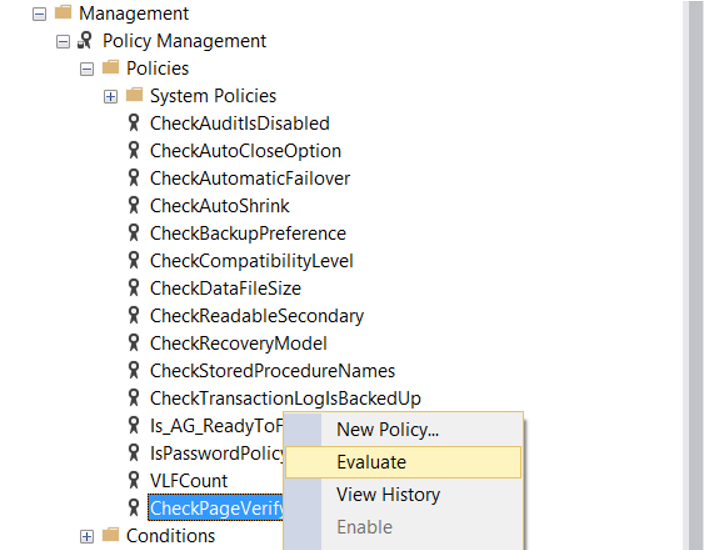Screen dimensions: 704x550
Task: Click the Conditions folder icon
Action: 110,535
